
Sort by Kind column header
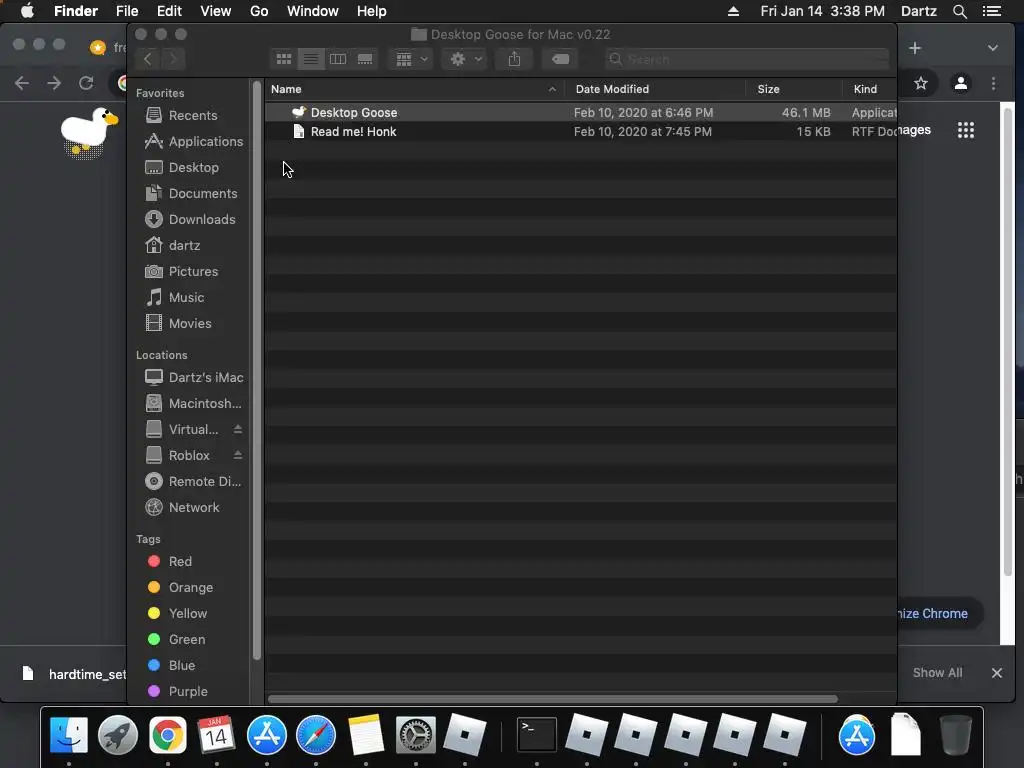(869, 89)
